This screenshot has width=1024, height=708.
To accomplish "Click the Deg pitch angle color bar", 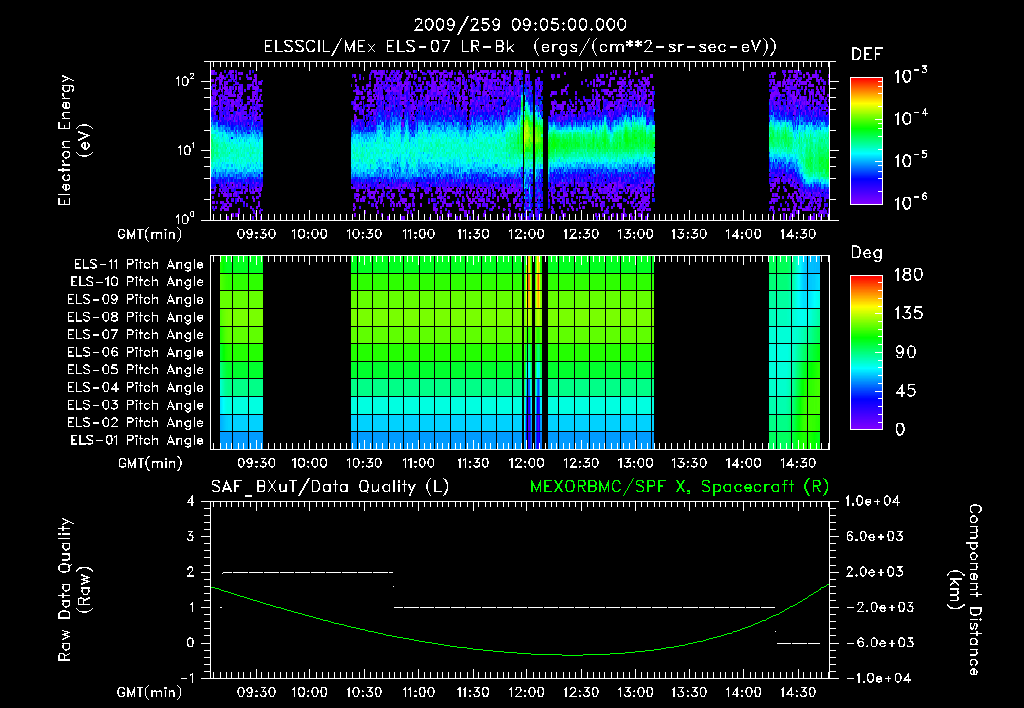I will [866, 352].
